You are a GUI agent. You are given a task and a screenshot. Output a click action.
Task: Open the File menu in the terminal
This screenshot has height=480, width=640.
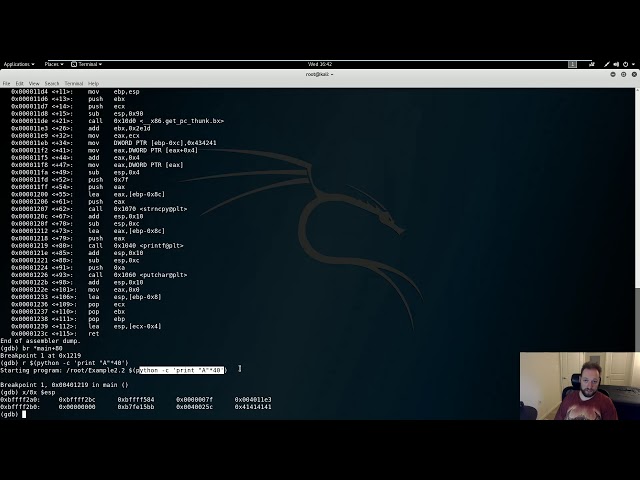(7, 83)
